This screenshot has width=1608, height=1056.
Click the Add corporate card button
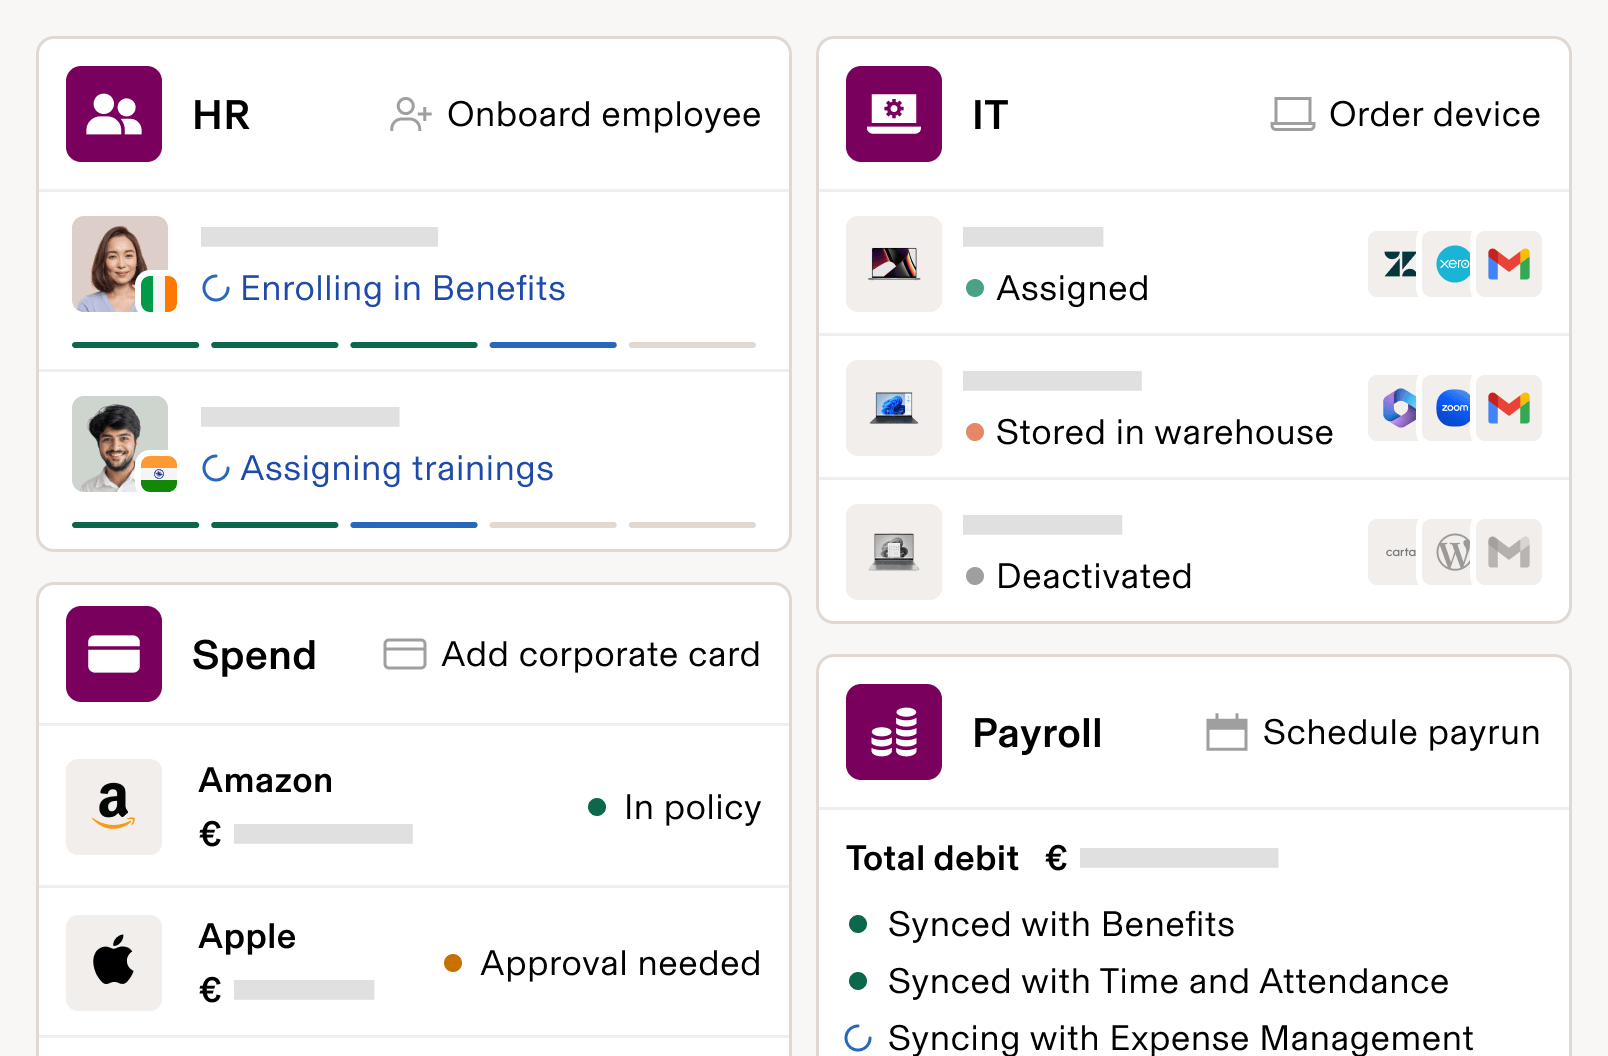tap(570, 654)
